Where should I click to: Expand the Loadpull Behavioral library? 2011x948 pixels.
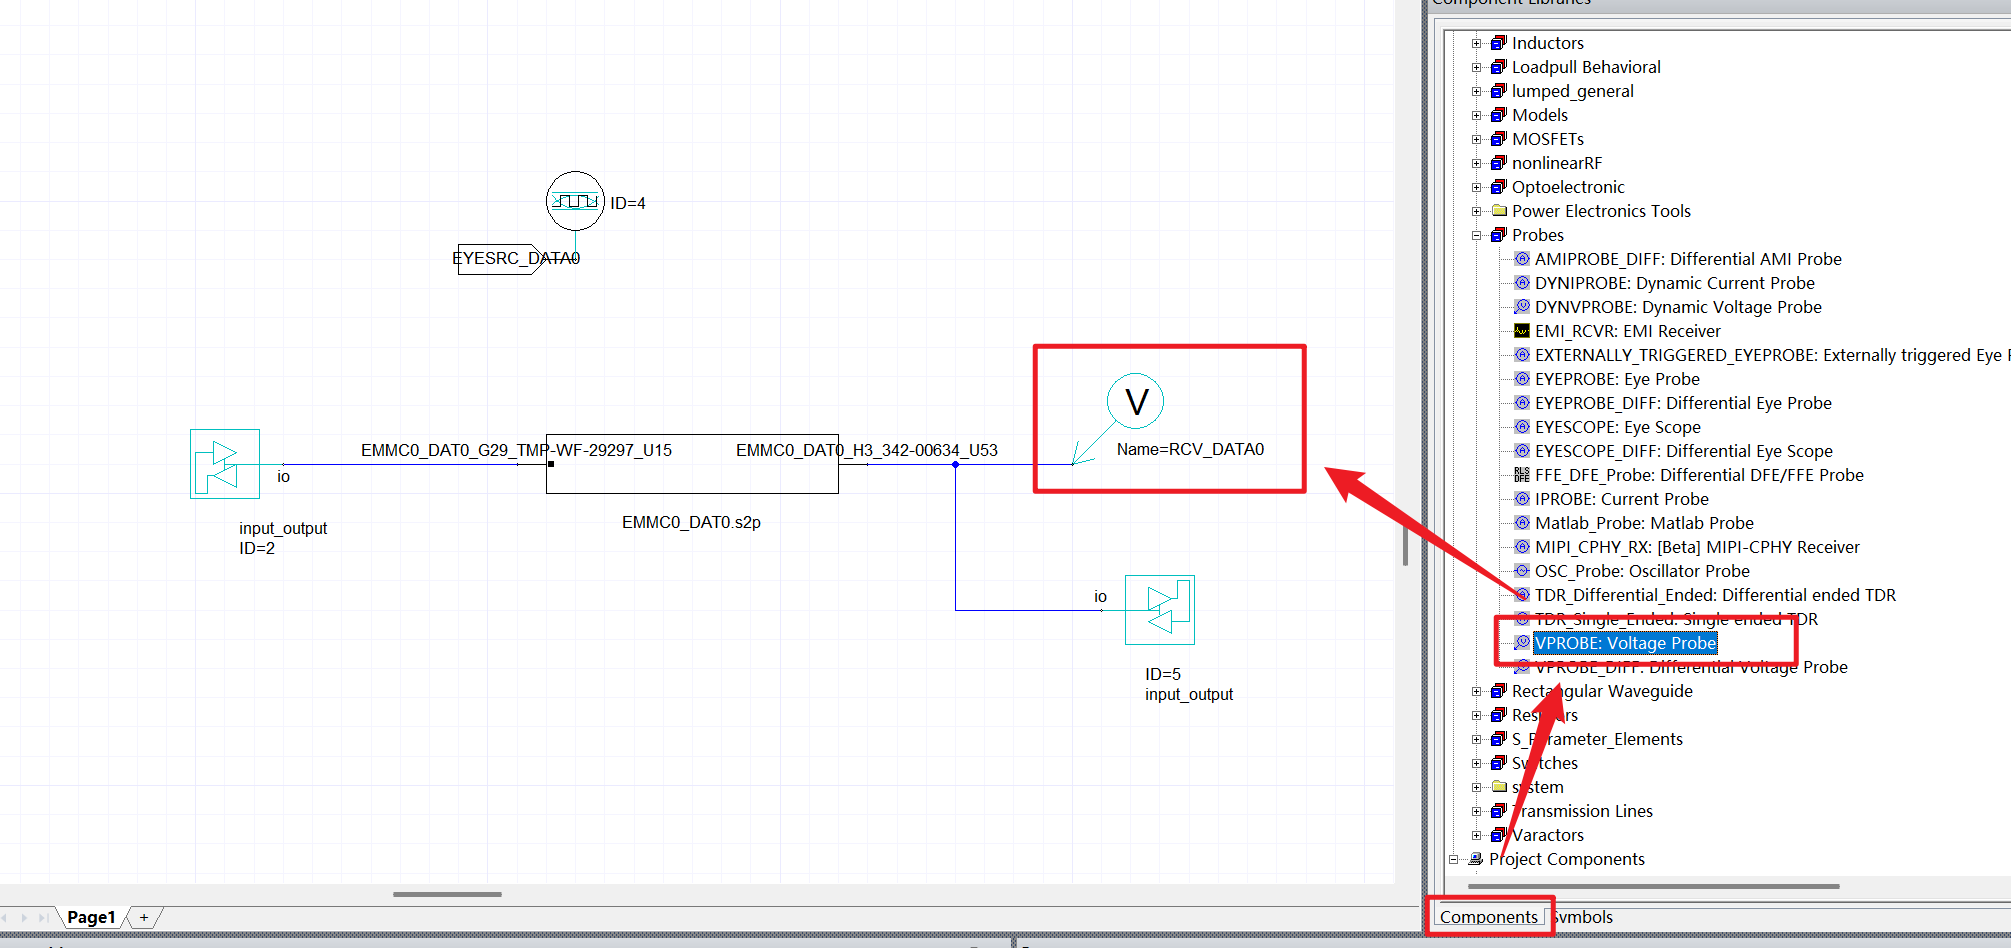tap(1476, 67)
